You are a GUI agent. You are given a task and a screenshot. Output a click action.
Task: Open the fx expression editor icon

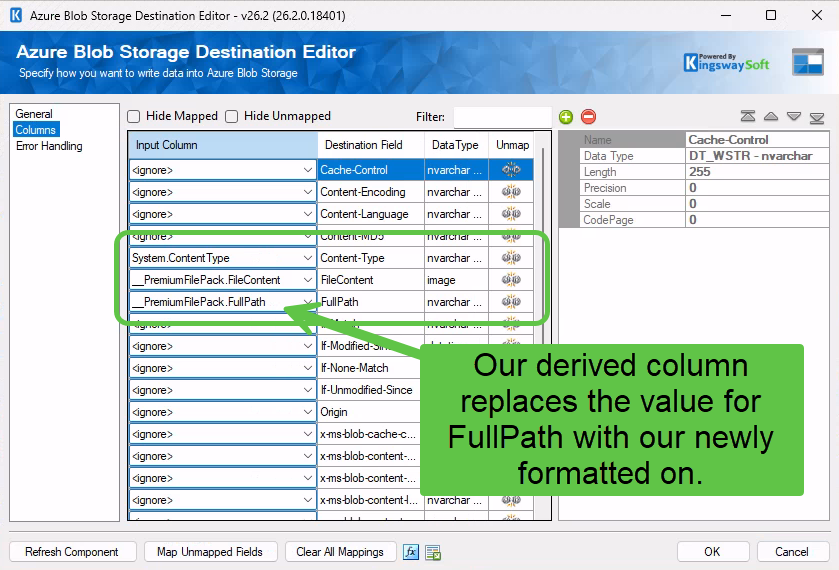pos(411,552)
